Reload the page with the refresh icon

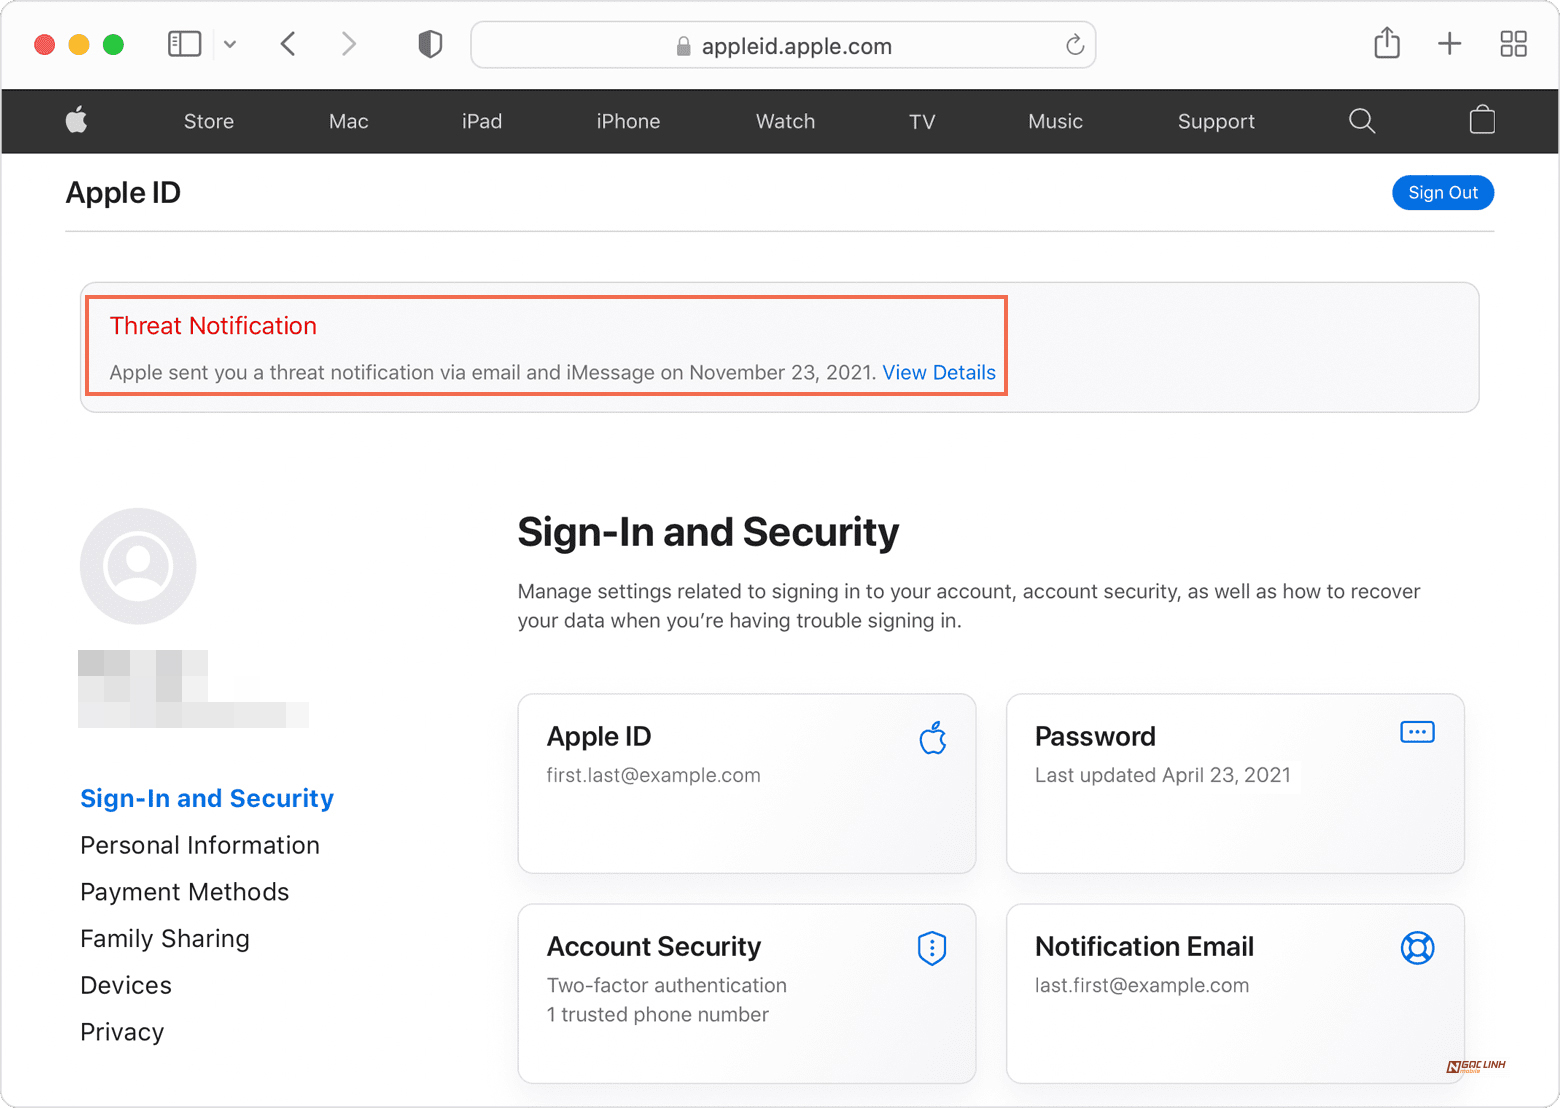click(1074, 45)
